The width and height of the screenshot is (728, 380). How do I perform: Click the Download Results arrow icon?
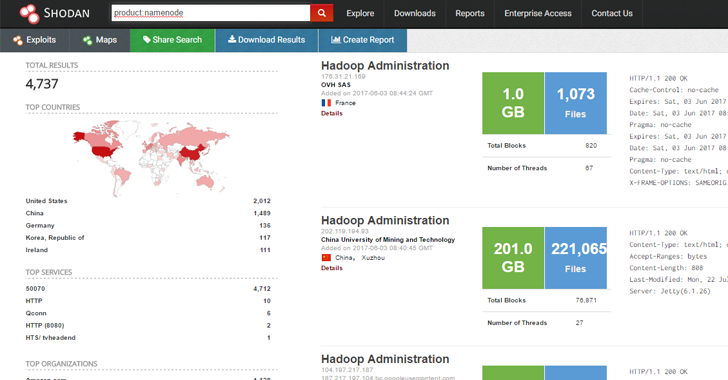232,39
